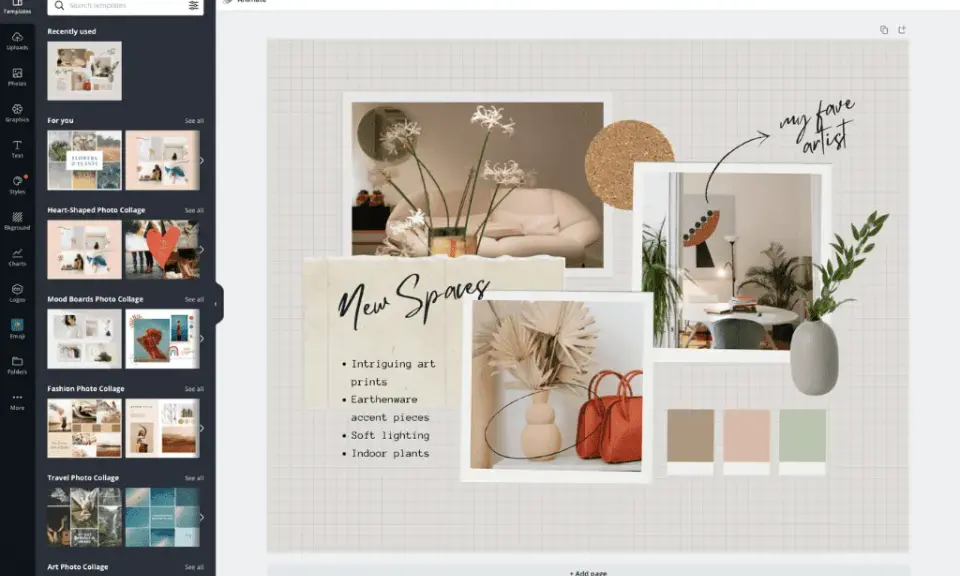See all Travel Photo Collage templates

[x=194, y=478]
